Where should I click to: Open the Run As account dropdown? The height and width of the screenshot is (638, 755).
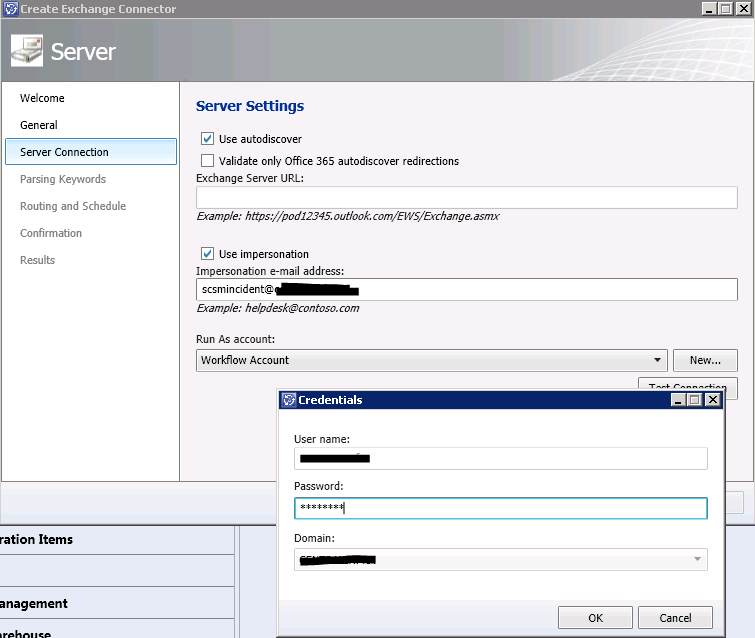coord(657,360)
